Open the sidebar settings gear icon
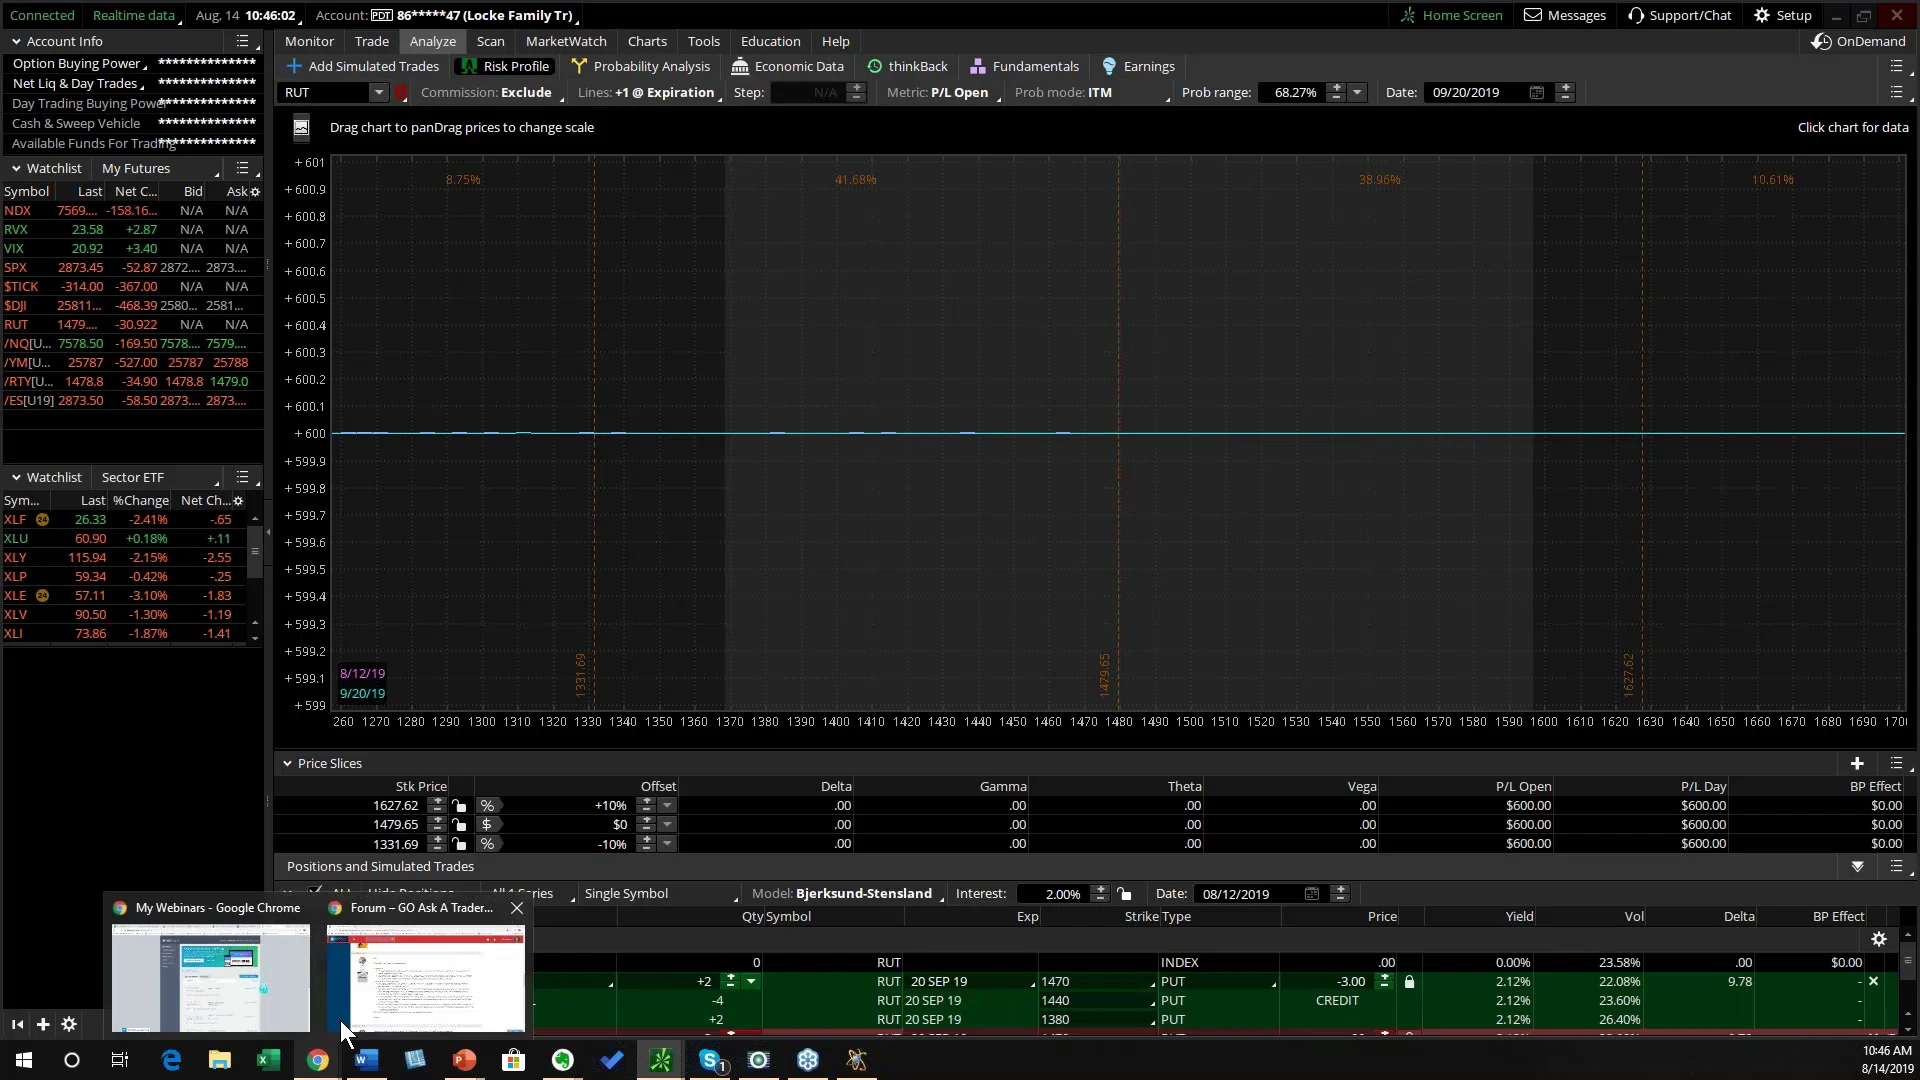The width and height of the screenshot is (1920, 1080). click(69, 1024)
